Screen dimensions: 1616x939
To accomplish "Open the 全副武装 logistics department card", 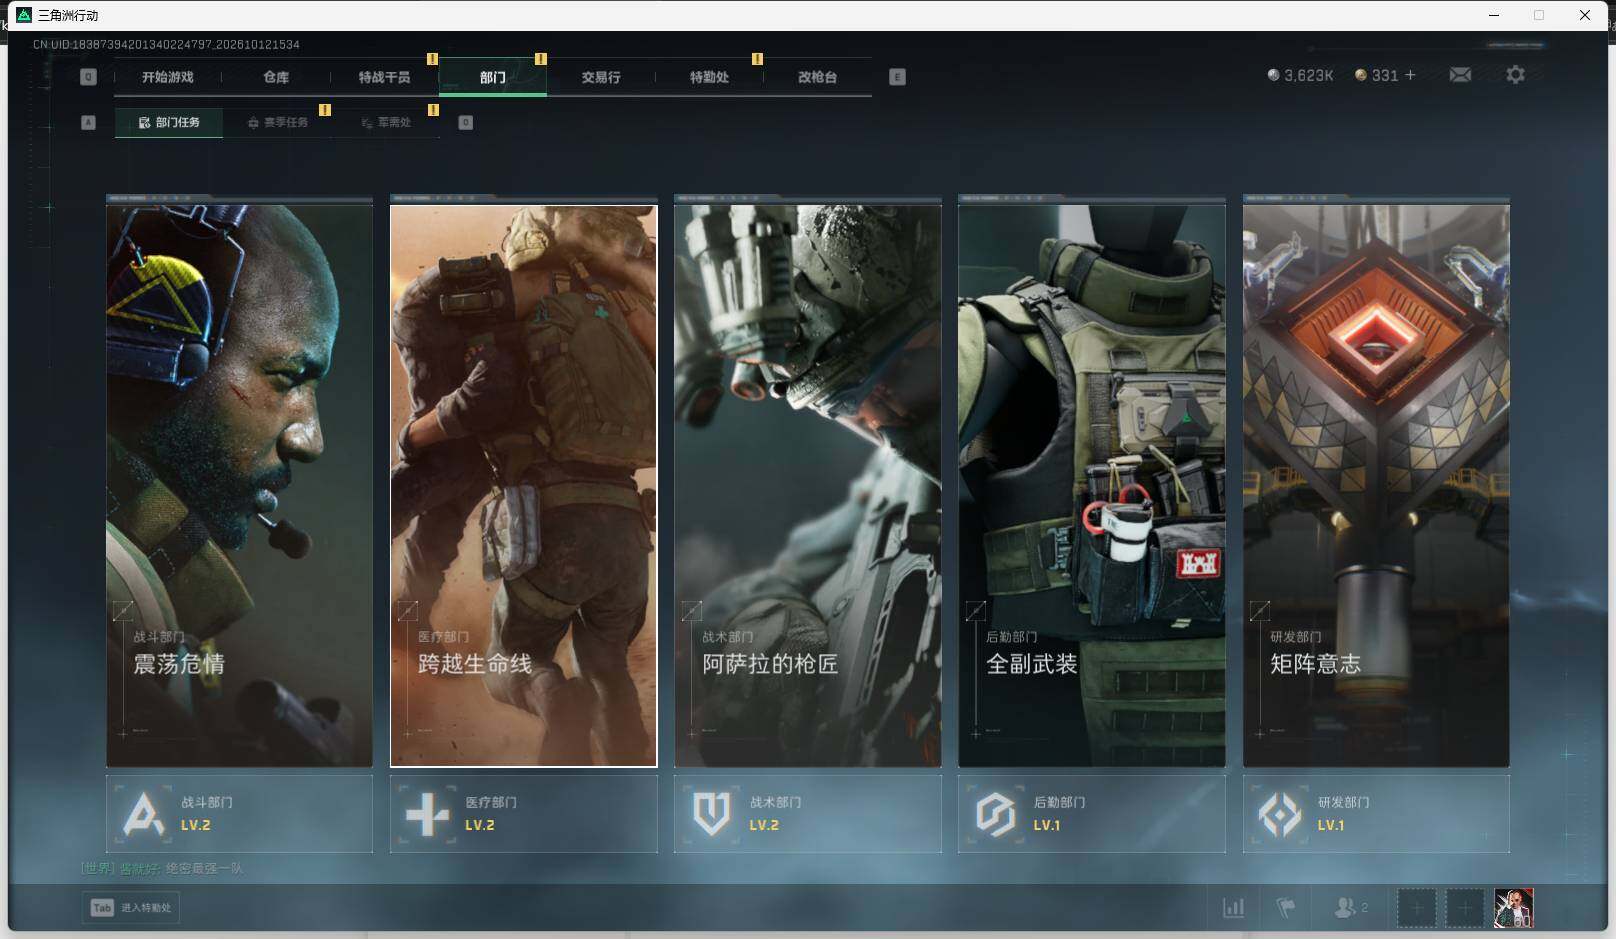I will 1091,483.
